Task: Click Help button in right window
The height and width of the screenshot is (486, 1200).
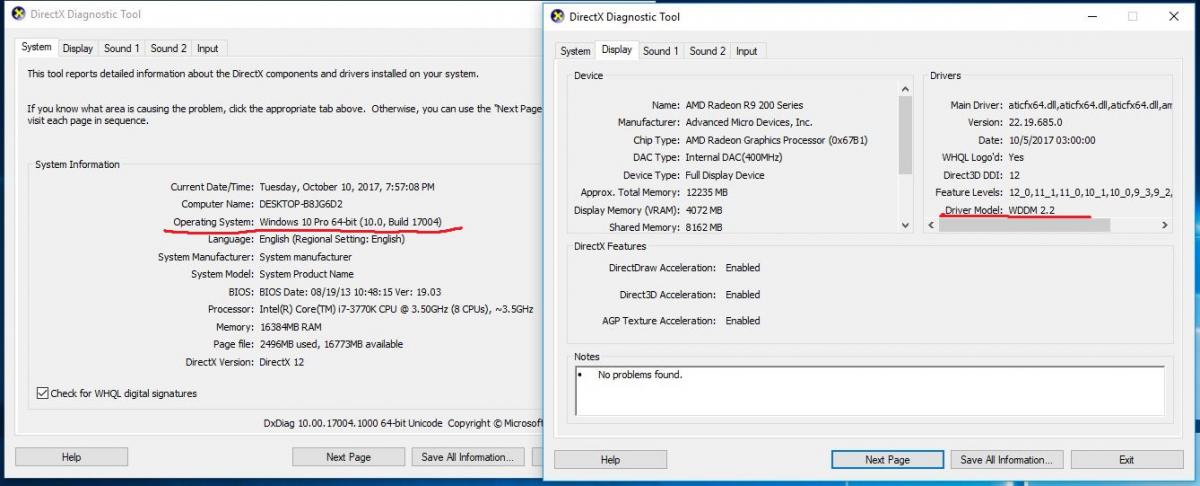Action: tap(610, 460)
